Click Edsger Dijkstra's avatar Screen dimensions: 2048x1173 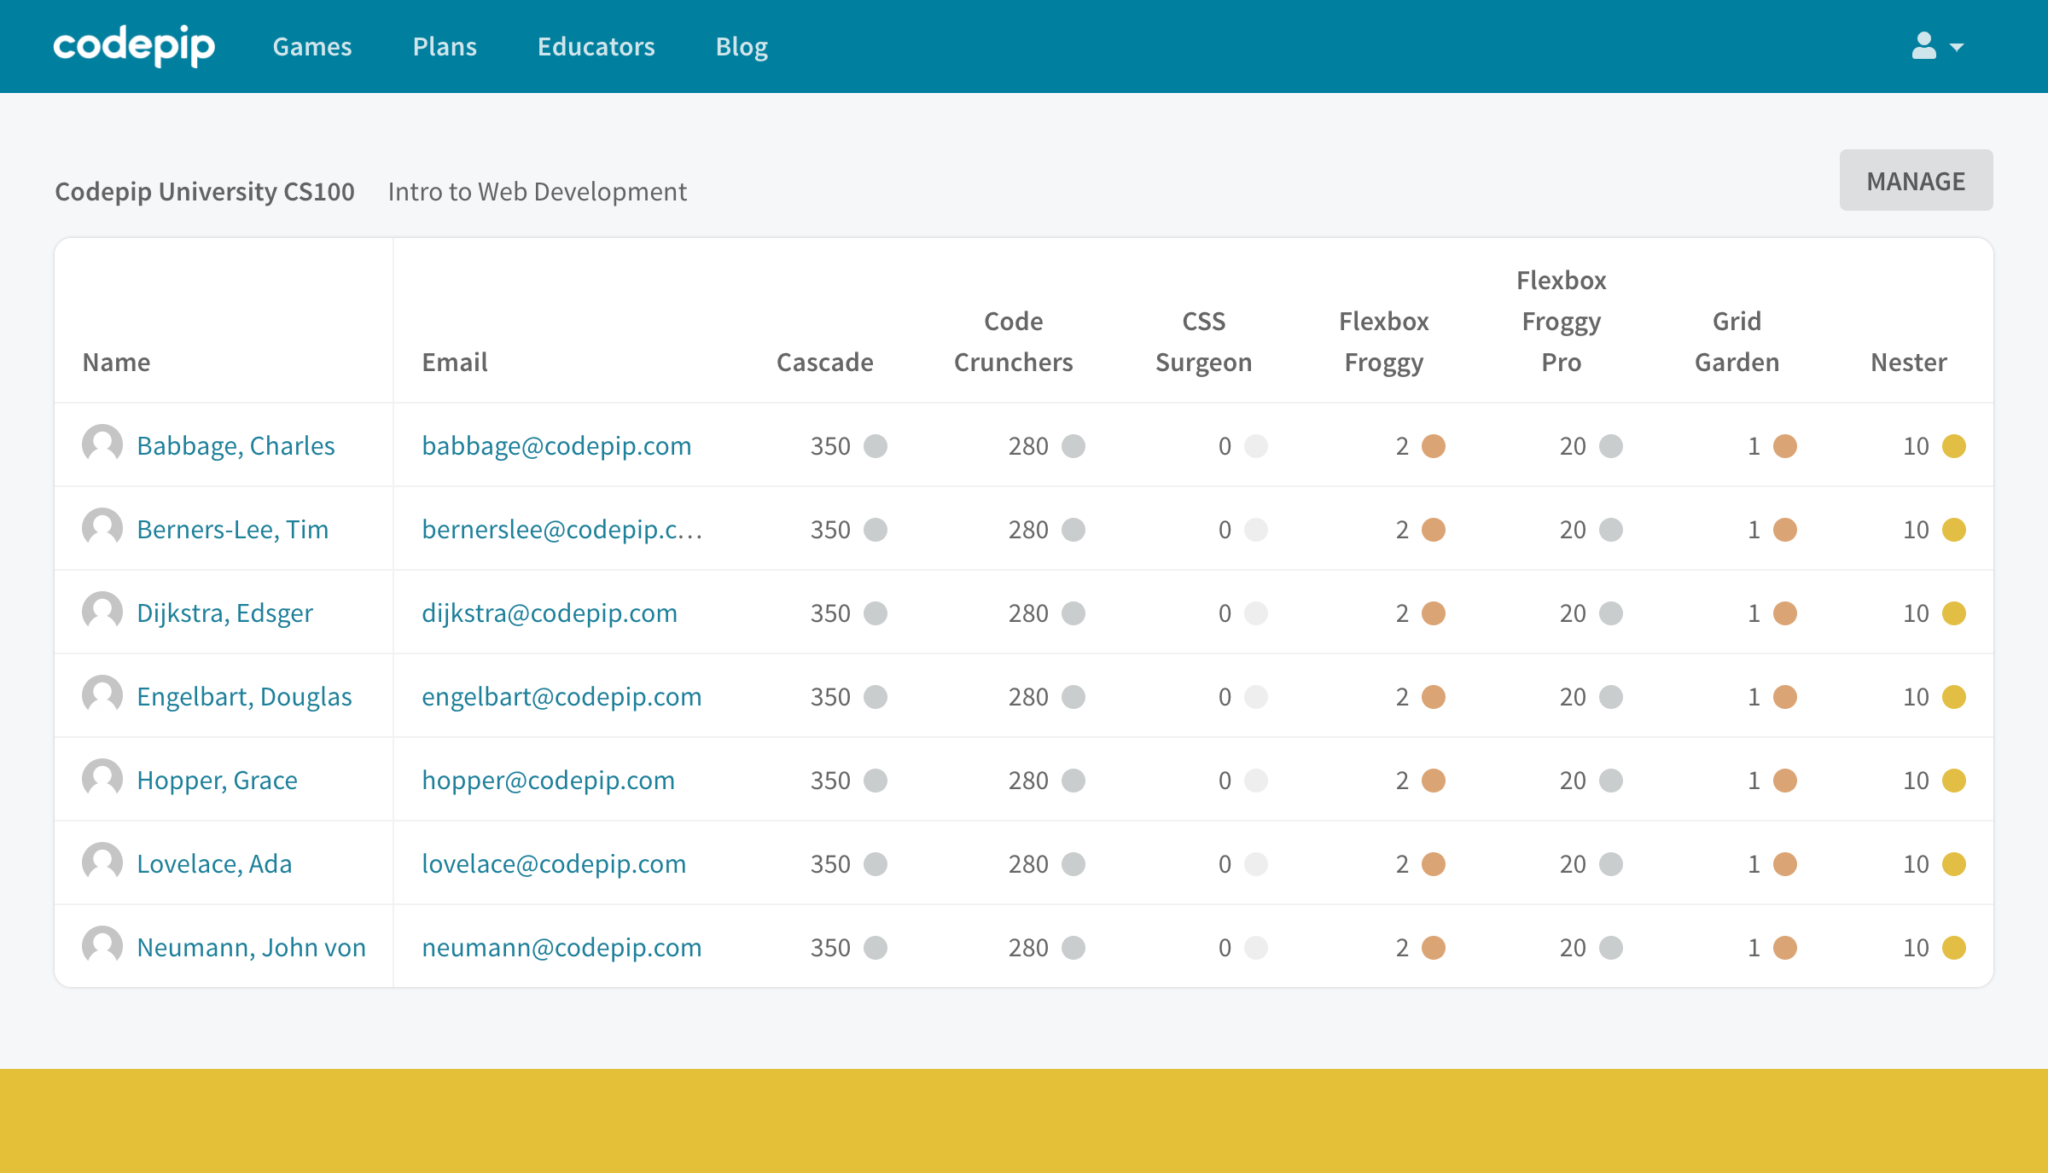(101, 611)
